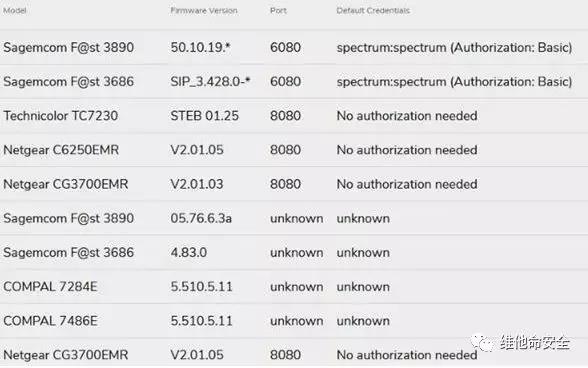
Task: Click the WeChat watermark logo icon
Action: 482,342
